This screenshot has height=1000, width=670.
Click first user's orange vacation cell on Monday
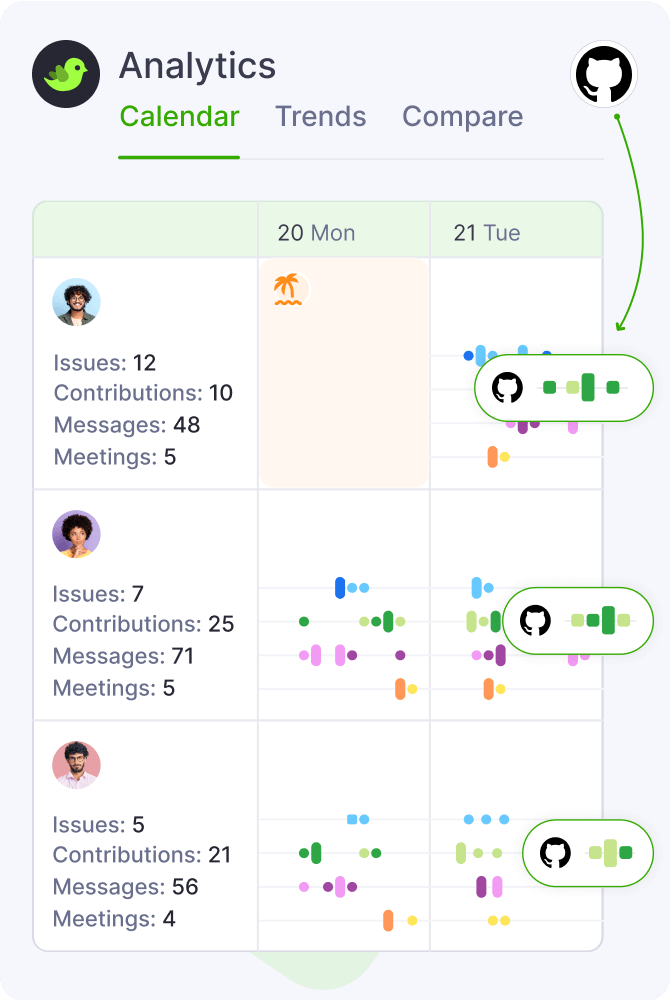point(344,400)
